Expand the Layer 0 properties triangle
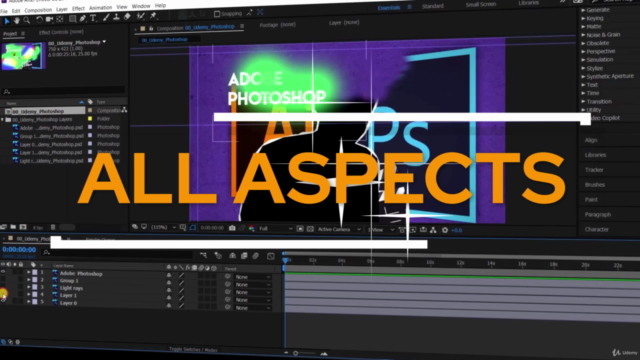Image resolution: width=640 pixels, height=360 pixels. pos(29,302)
